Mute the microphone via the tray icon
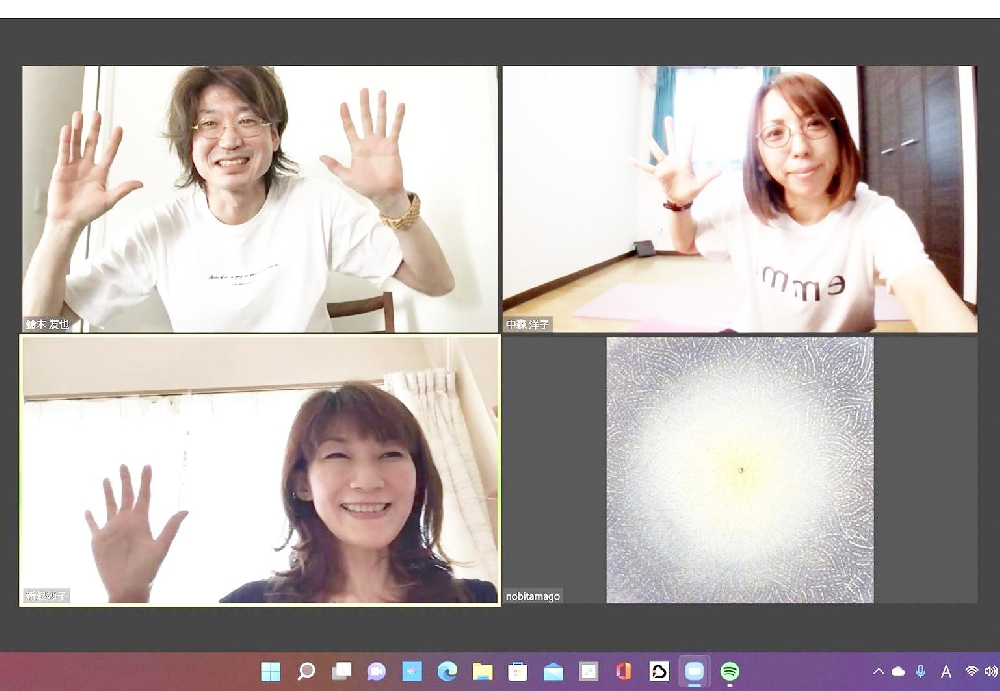 [920, 671]
